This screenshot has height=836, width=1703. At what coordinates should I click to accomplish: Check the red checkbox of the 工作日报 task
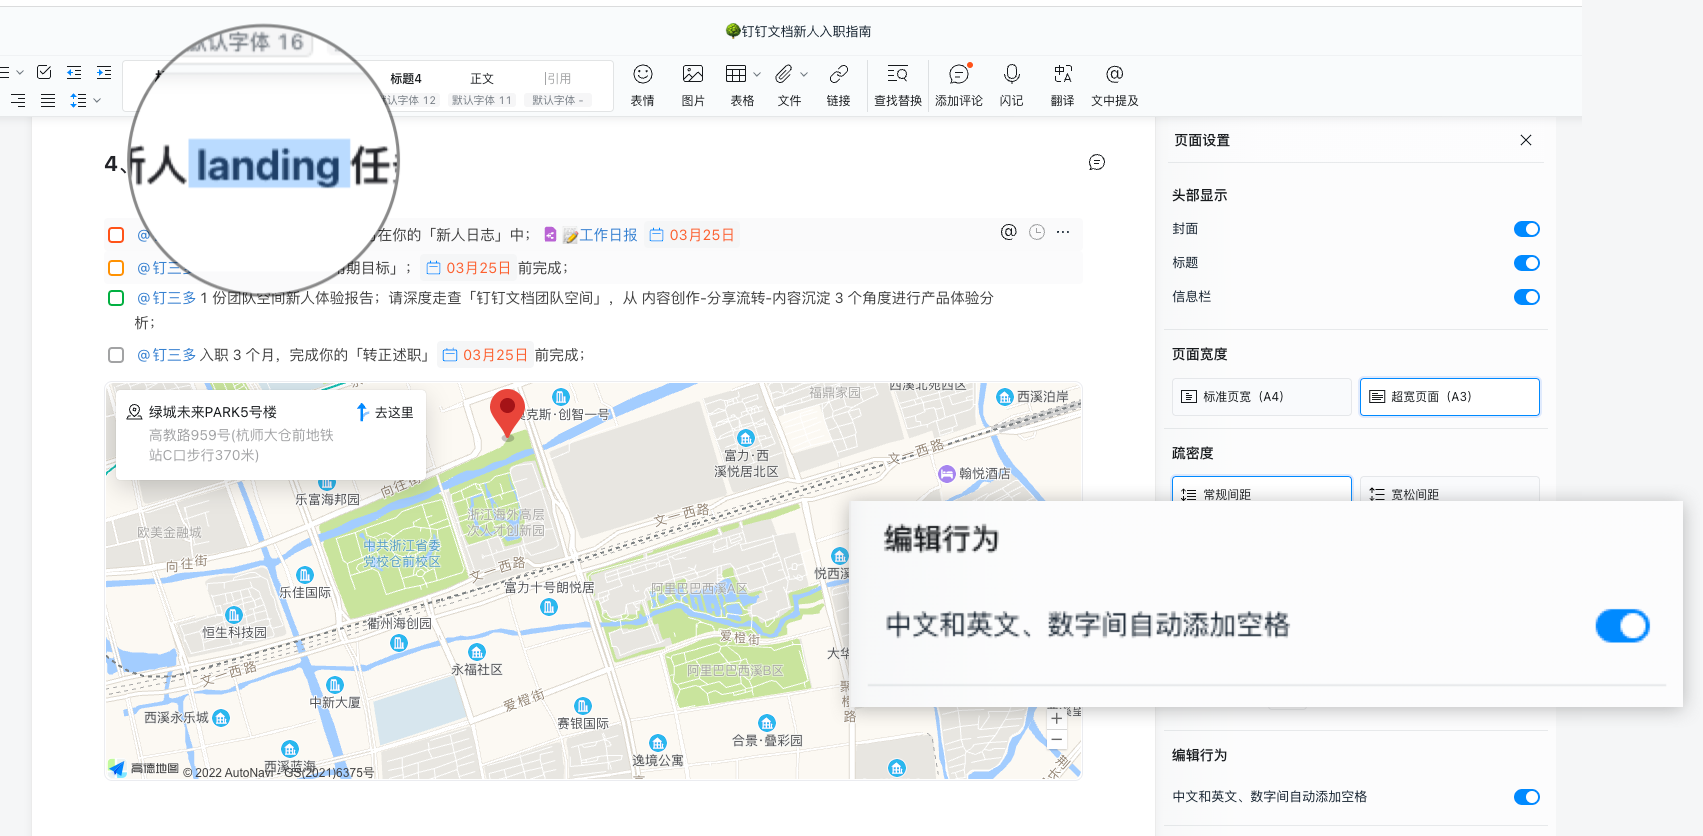click(x=116, y=235)
